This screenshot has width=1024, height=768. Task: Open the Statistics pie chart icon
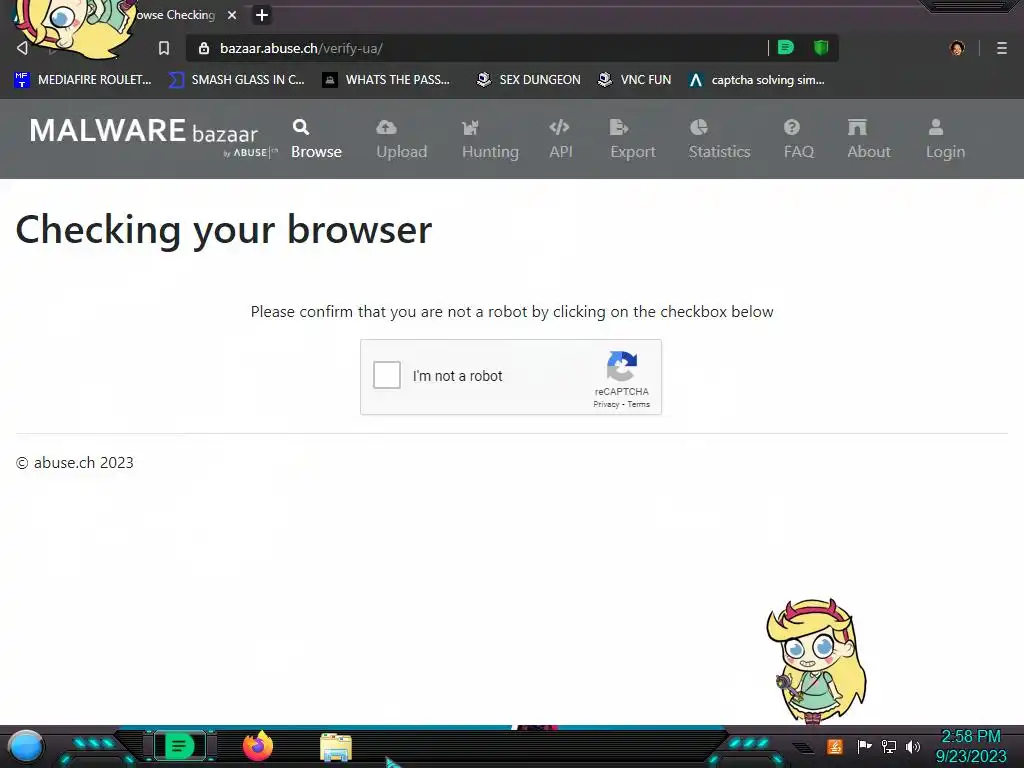(x=699, y=127)
